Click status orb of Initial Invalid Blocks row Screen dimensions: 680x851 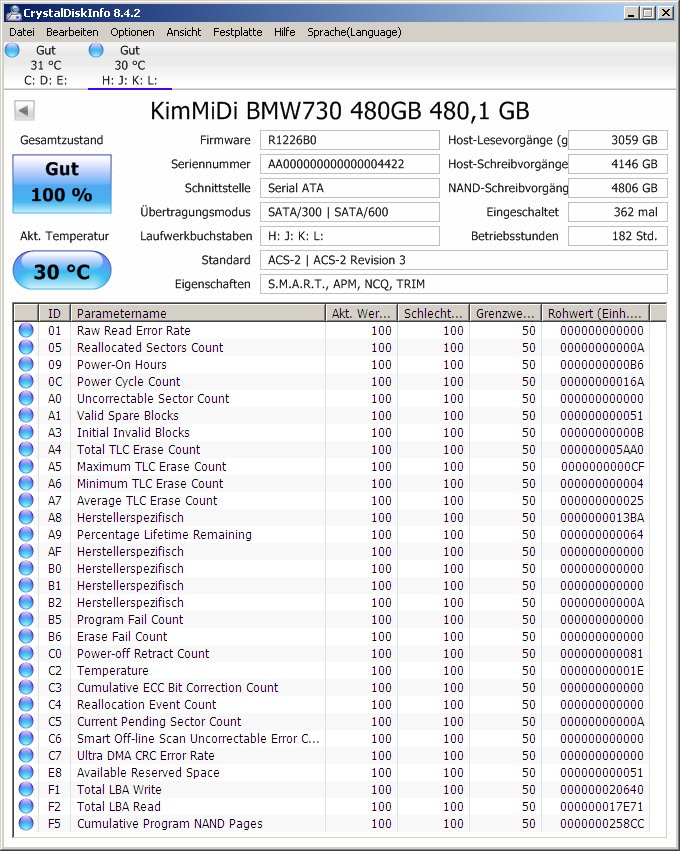coord(26,432)
